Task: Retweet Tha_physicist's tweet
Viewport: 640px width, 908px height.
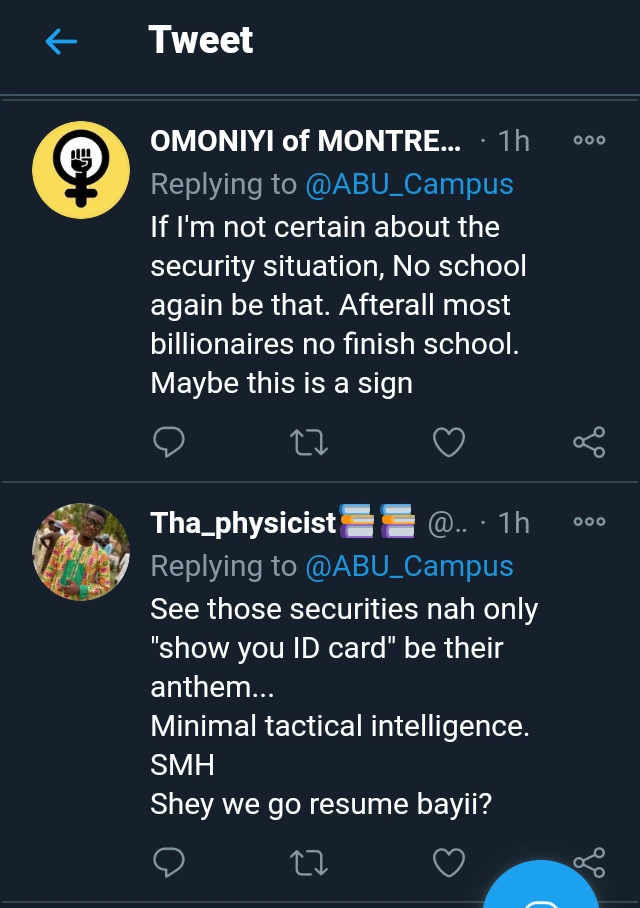Action: [x=308, y=862]
